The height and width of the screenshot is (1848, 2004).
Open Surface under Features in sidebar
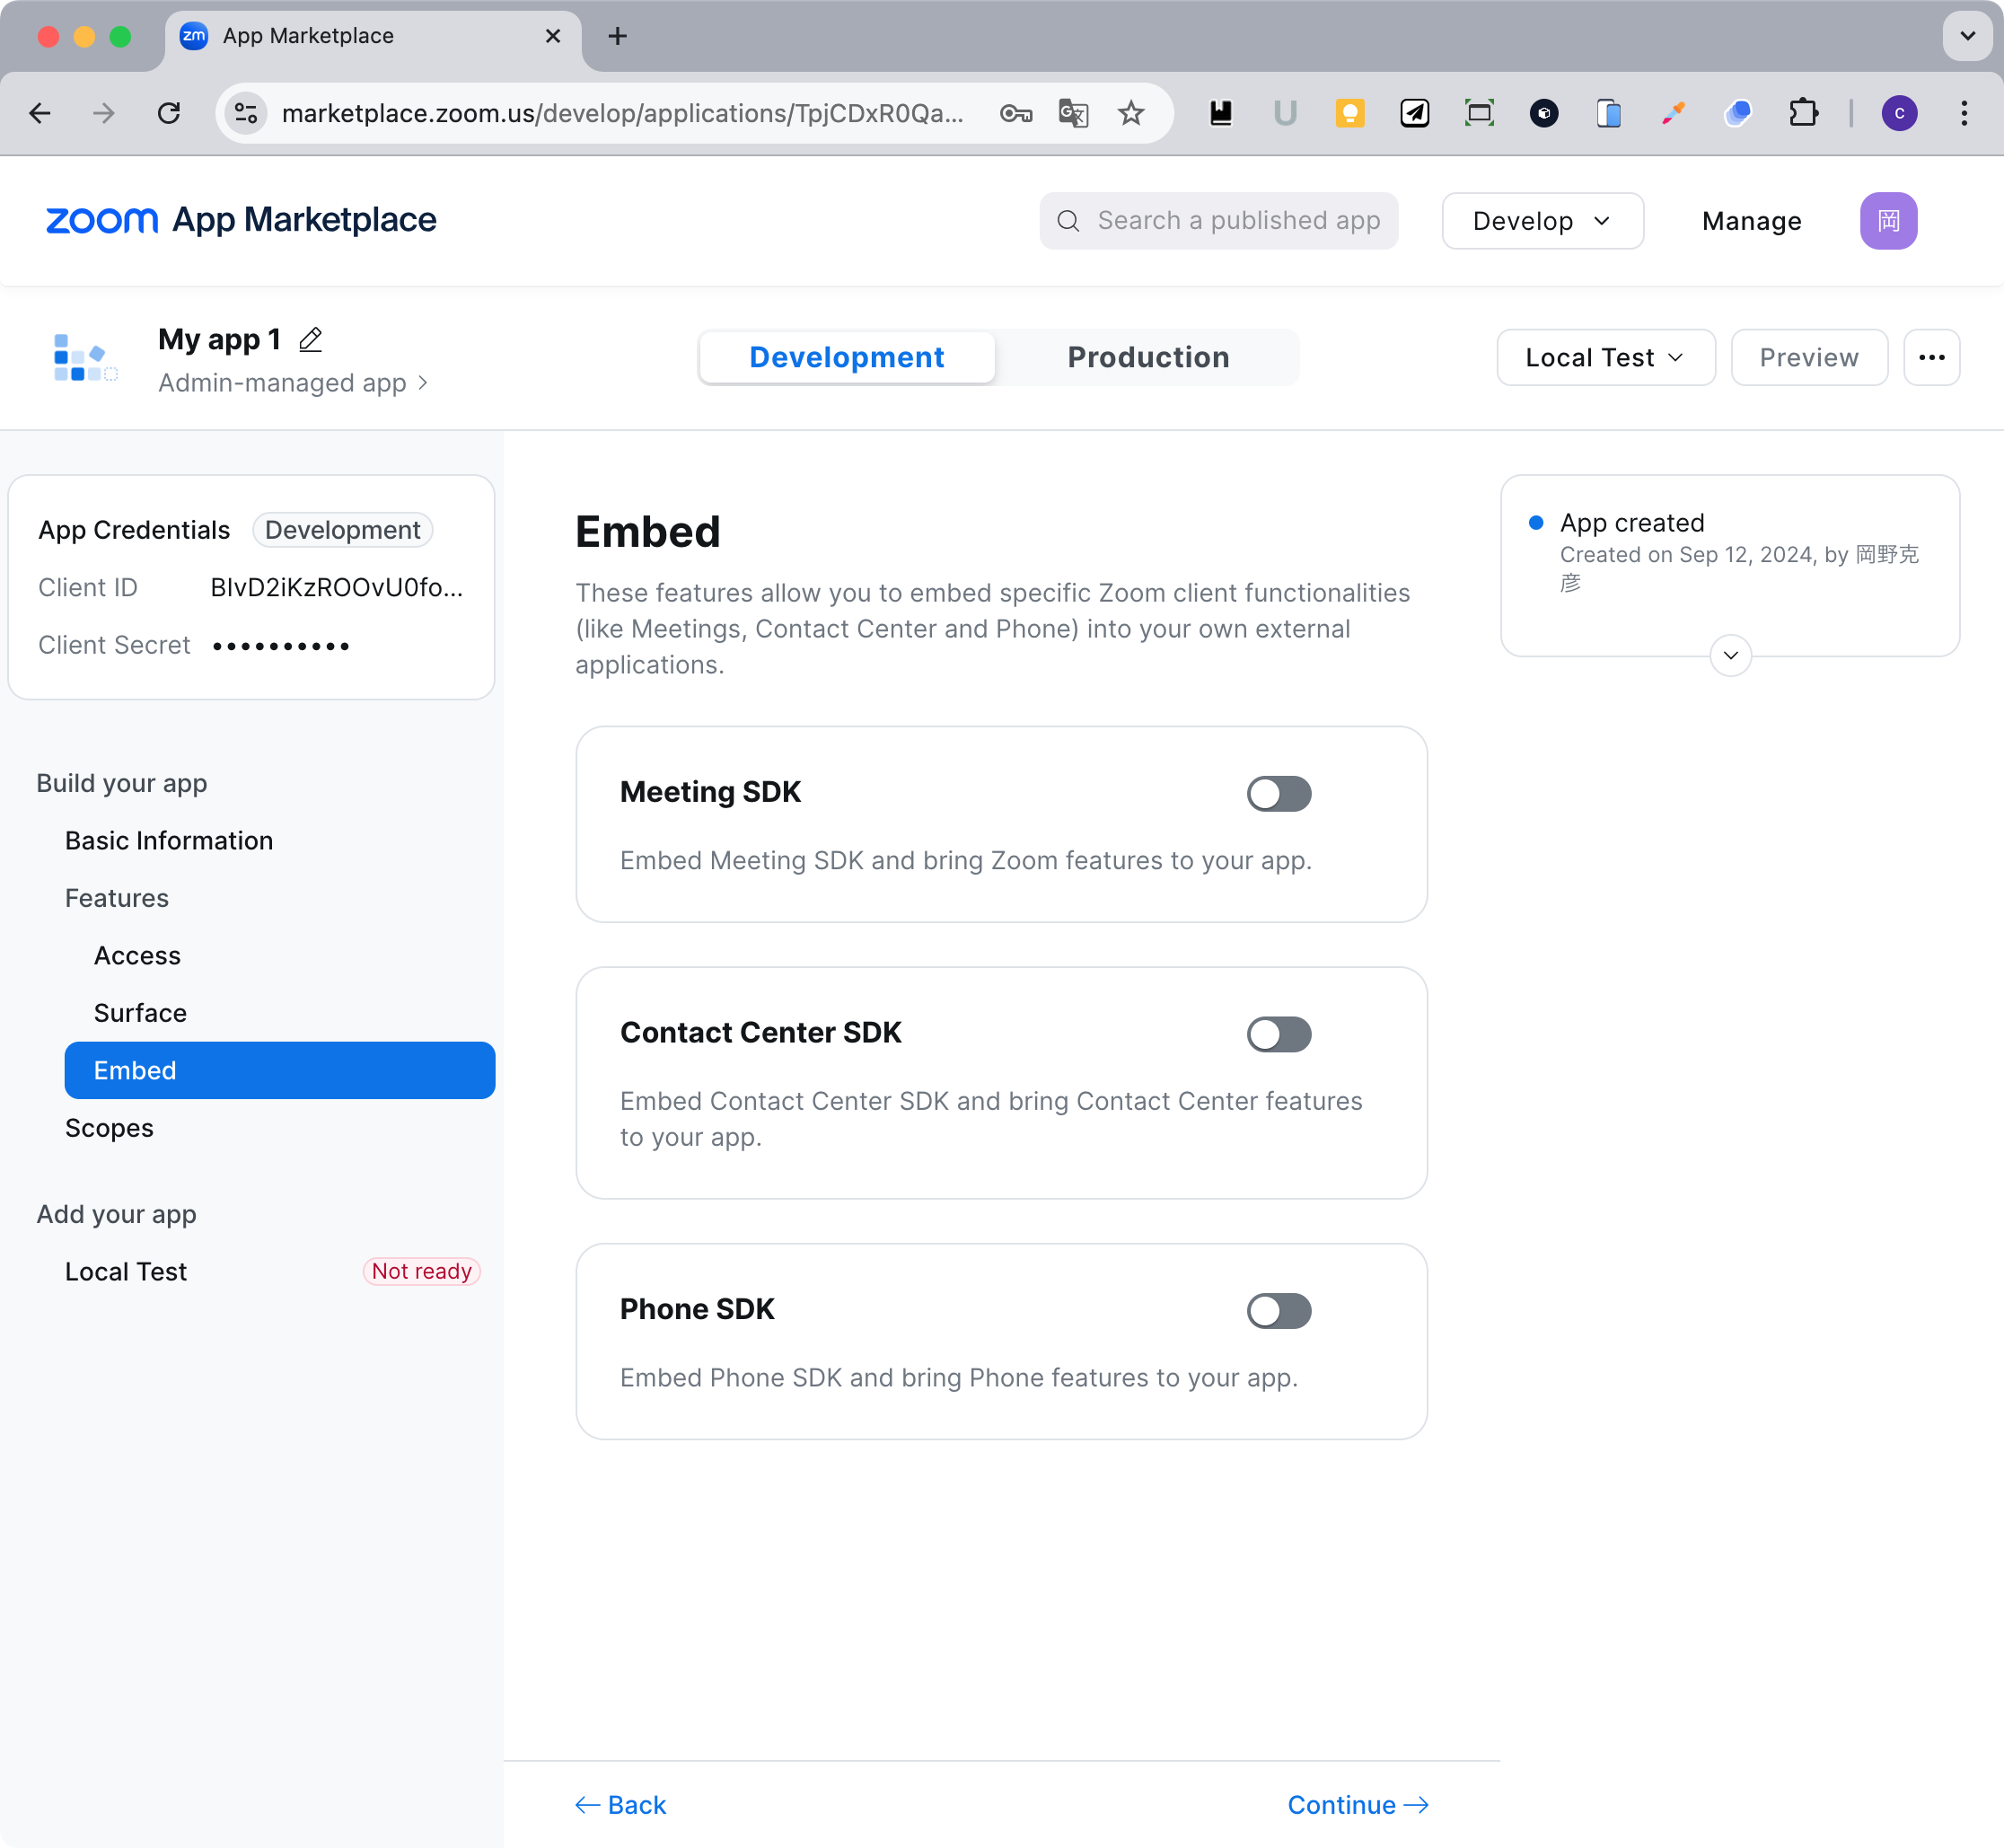point(140,1013)
